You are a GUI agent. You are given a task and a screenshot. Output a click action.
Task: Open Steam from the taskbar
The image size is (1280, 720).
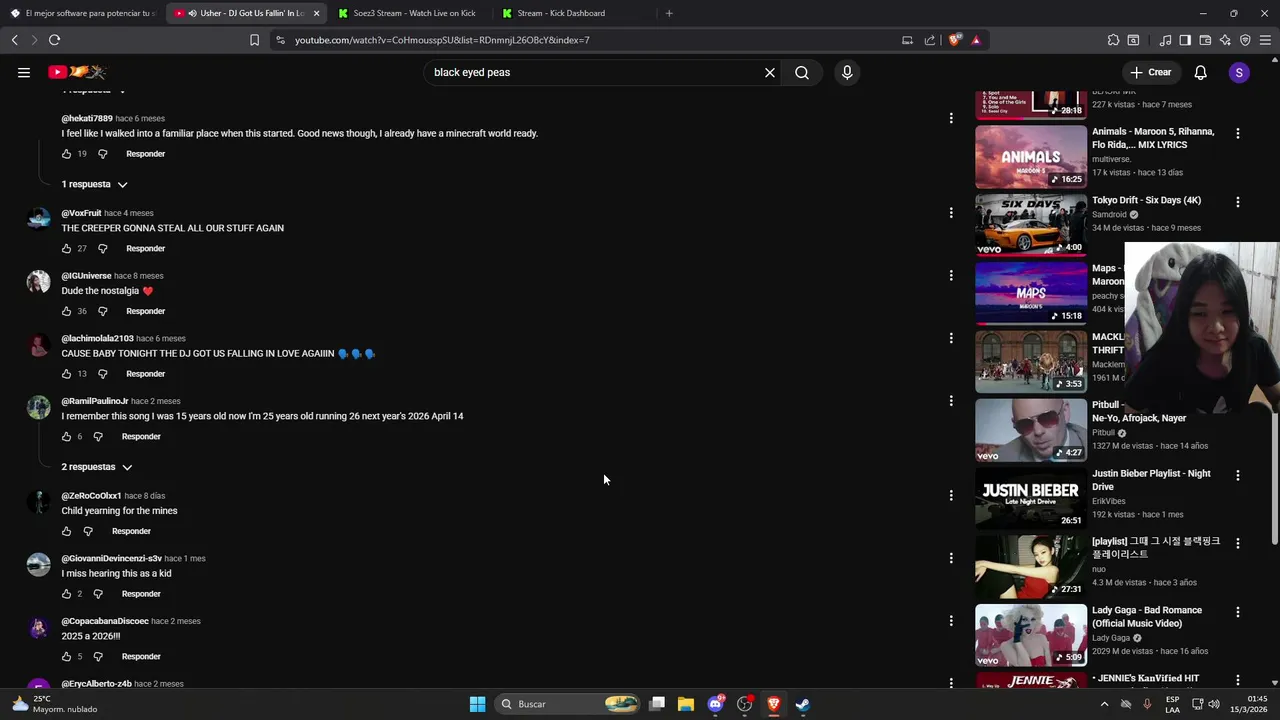[x=802, y=704]
